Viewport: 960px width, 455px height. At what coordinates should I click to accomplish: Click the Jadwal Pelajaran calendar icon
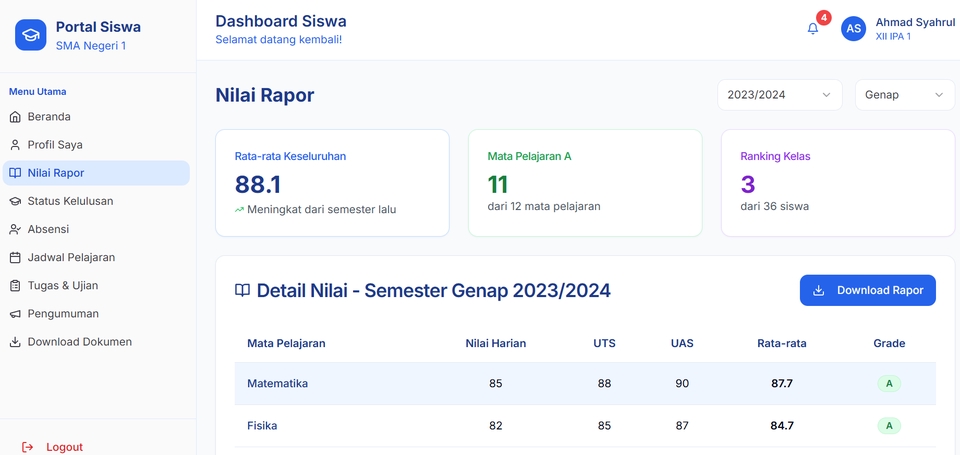pos(15,257)
